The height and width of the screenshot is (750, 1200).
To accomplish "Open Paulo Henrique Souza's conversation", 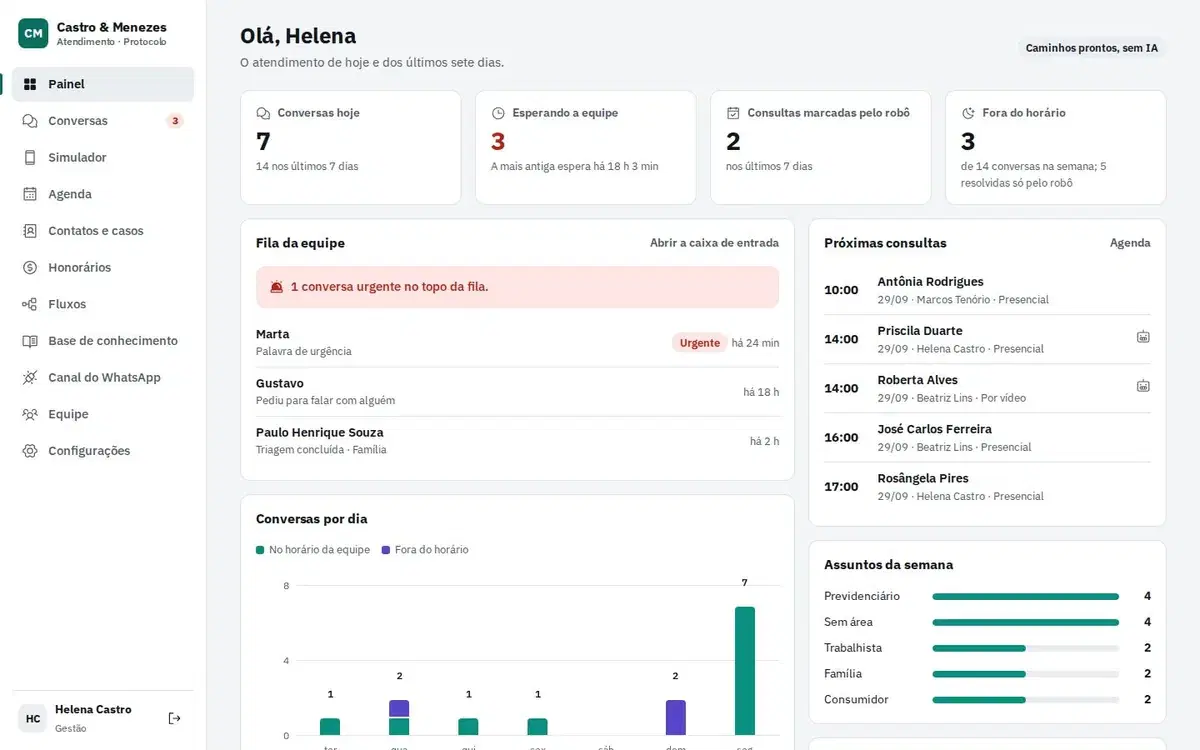I will pyautogui.click(x=517, y=441).
